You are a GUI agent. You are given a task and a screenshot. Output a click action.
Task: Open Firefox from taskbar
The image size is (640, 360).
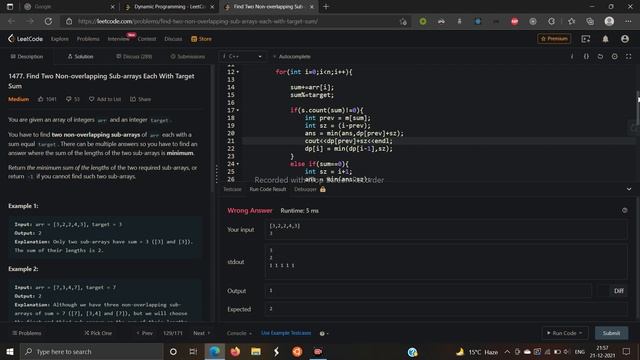point(235,351)
